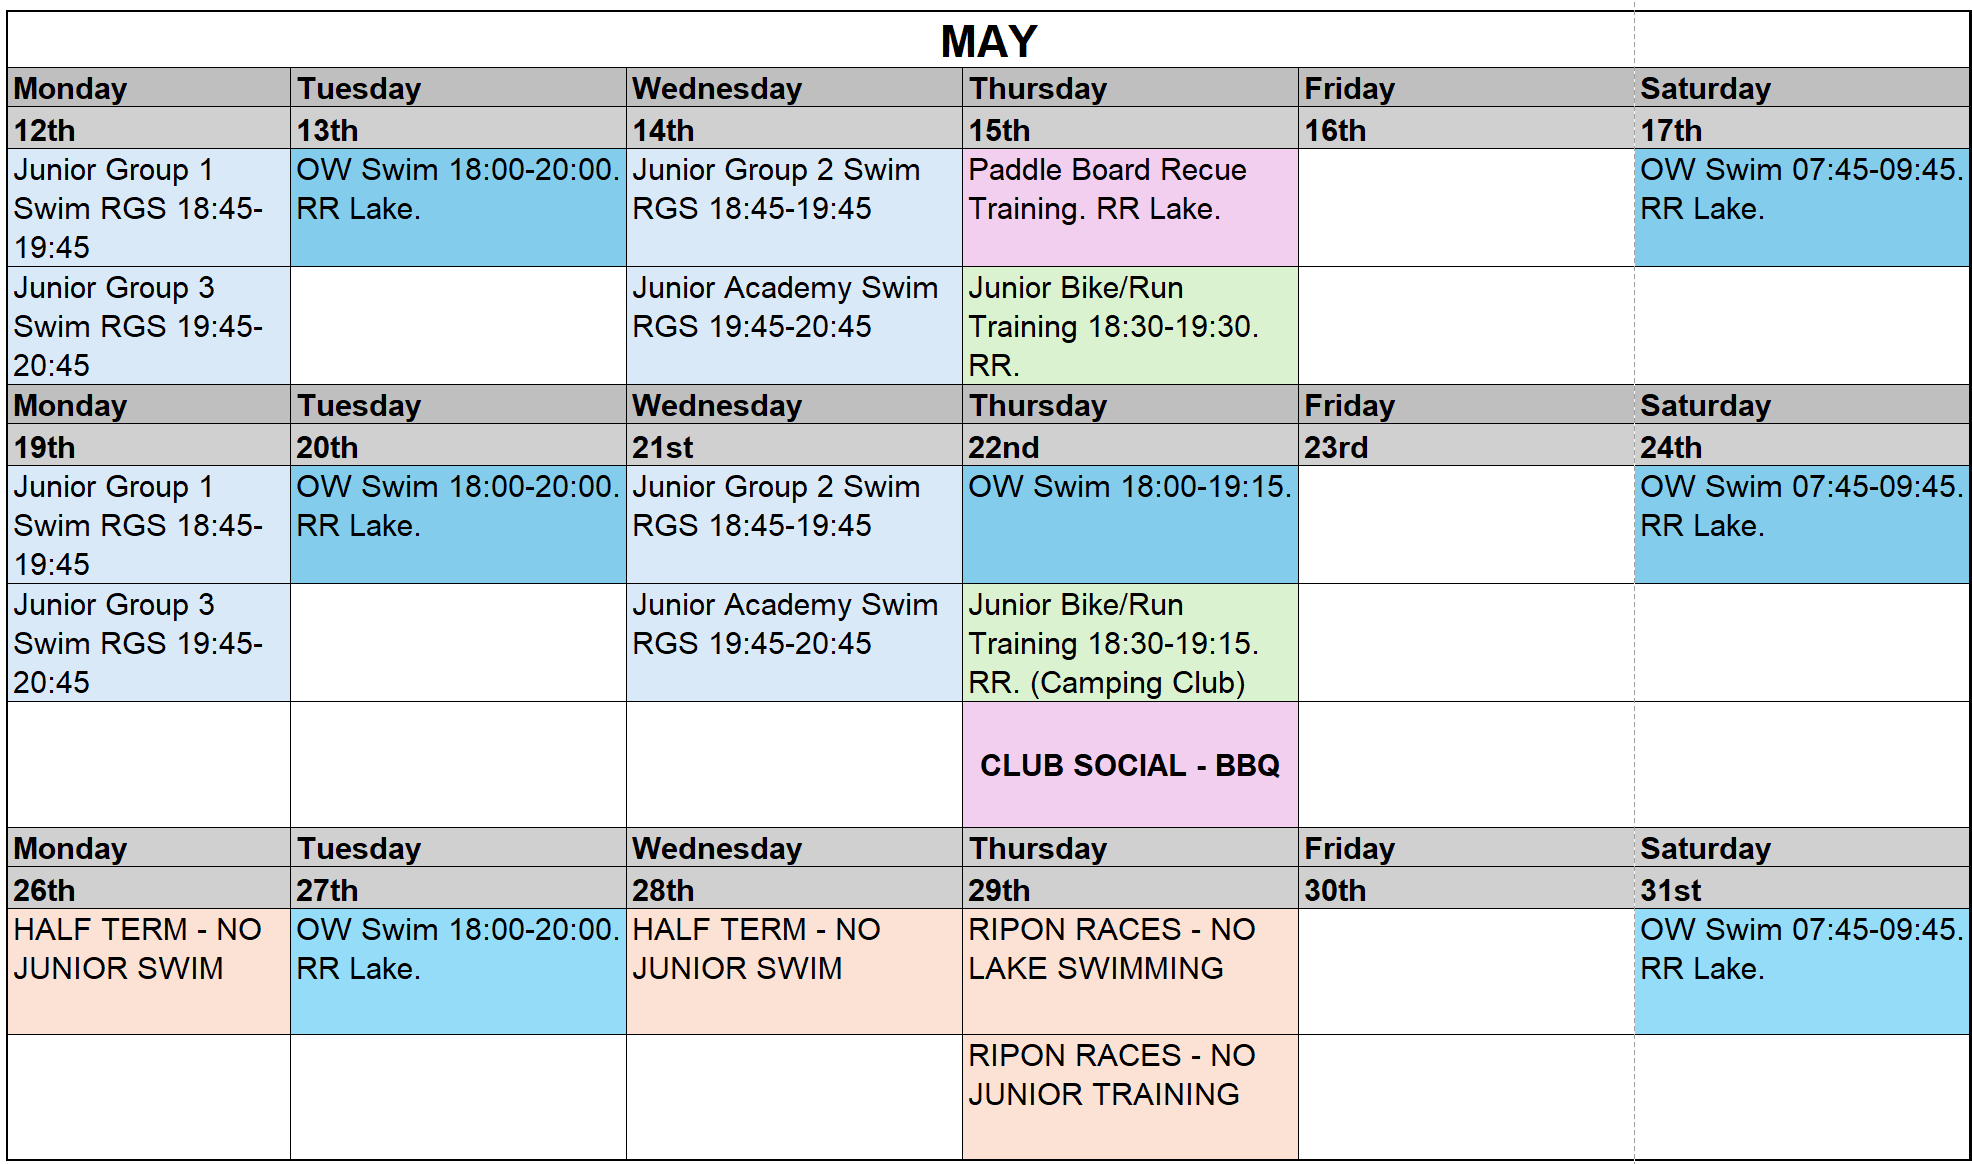Click the CLUB SOCIAL - BBQ cell
Viewport: 1972px width, 1164px height.
coord(1130,765)
